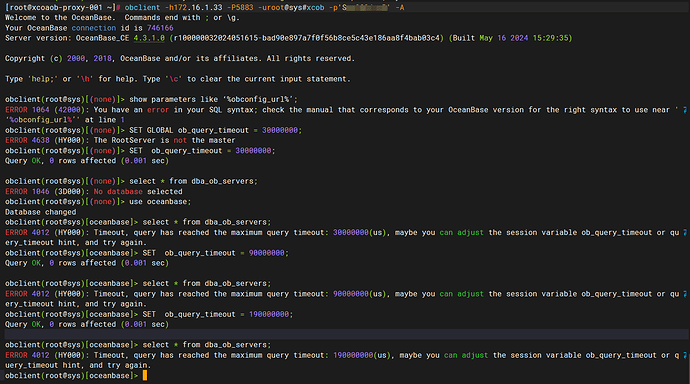The width and height of the screenshot is (690, 384).
Task: Click the SET GLOBAL ob_query_timeout command
Action: click(x=216, y=130)
